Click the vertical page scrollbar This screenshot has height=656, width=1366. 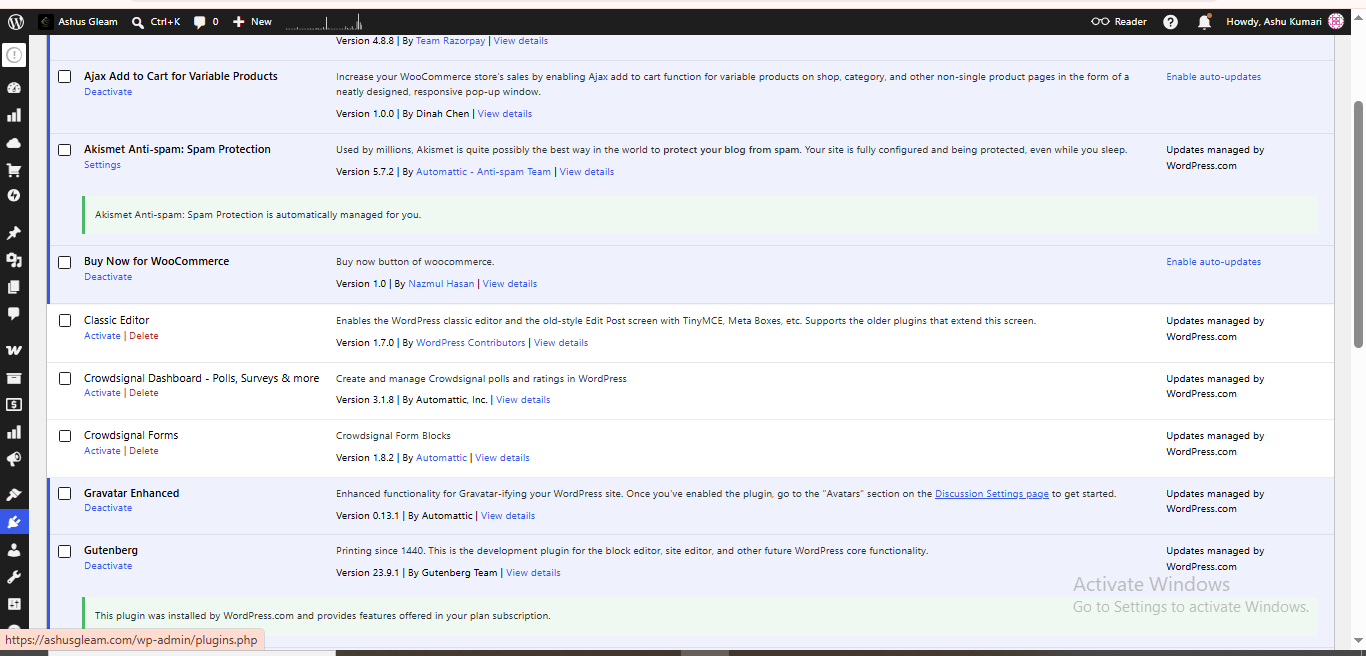(1358, 224)
